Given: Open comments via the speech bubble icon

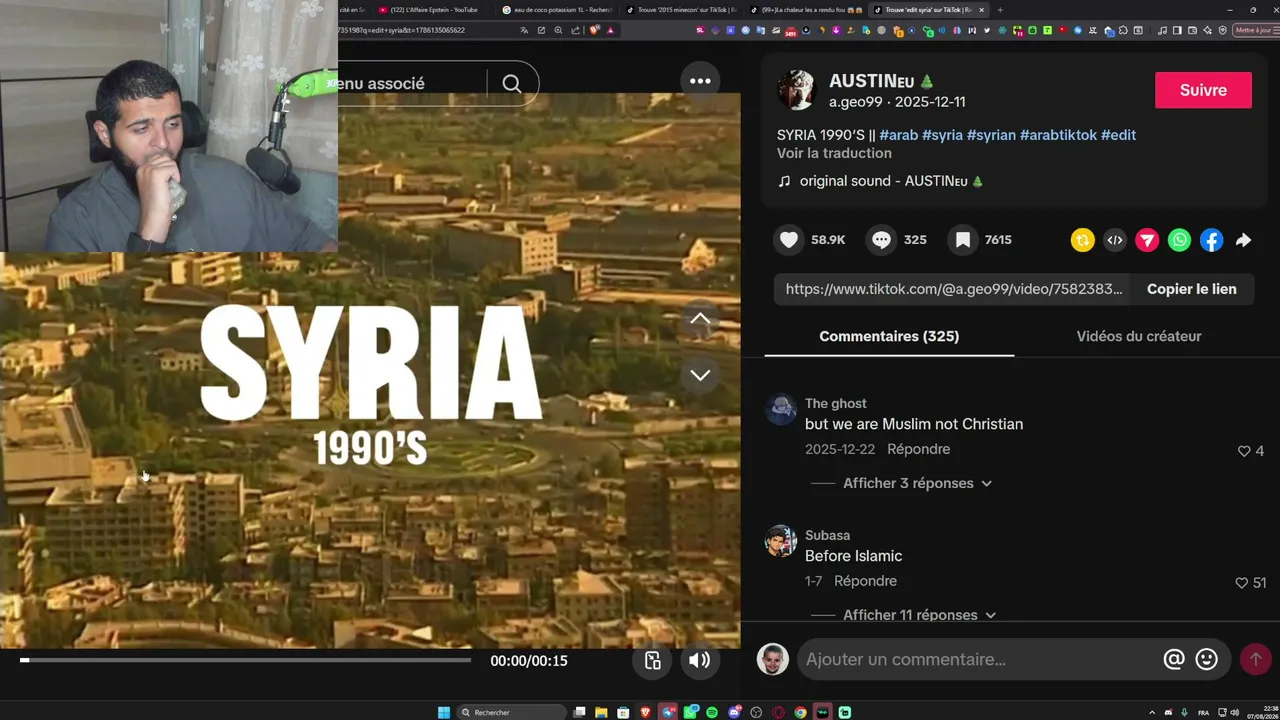Looking at the screenshot, I should (881, 240).
